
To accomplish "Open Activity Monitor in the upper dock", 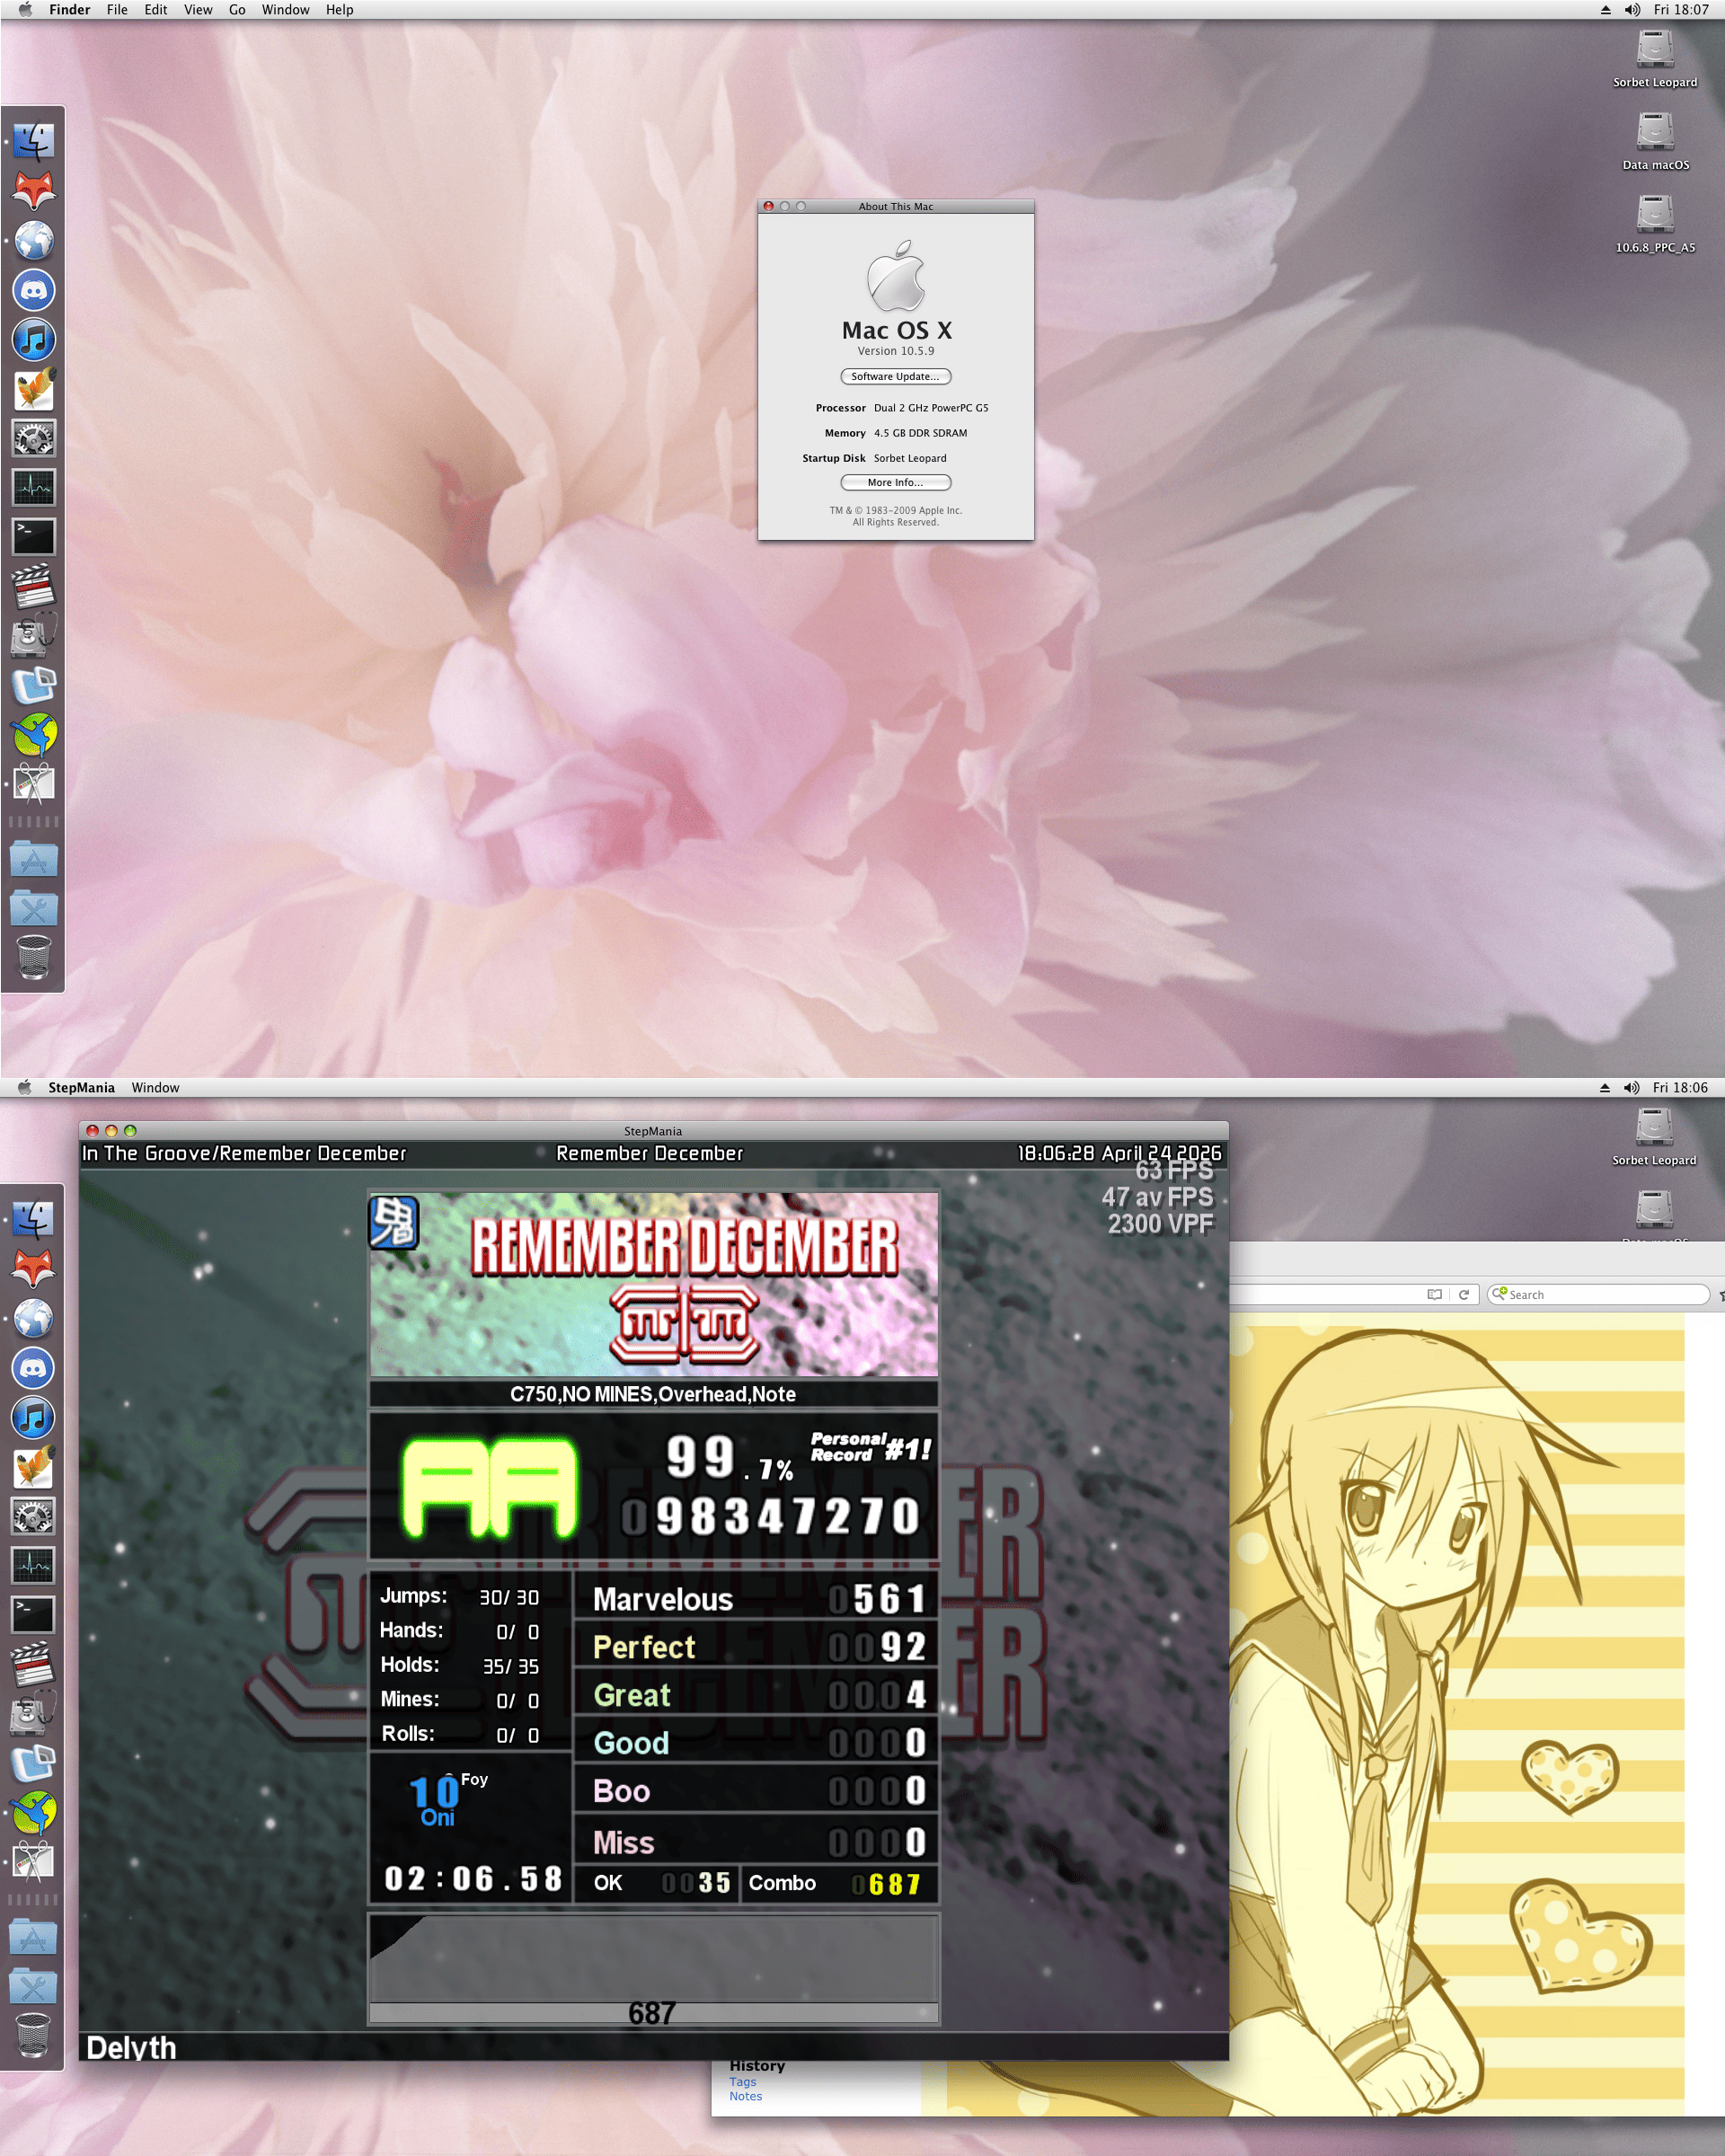I will 34,488.
